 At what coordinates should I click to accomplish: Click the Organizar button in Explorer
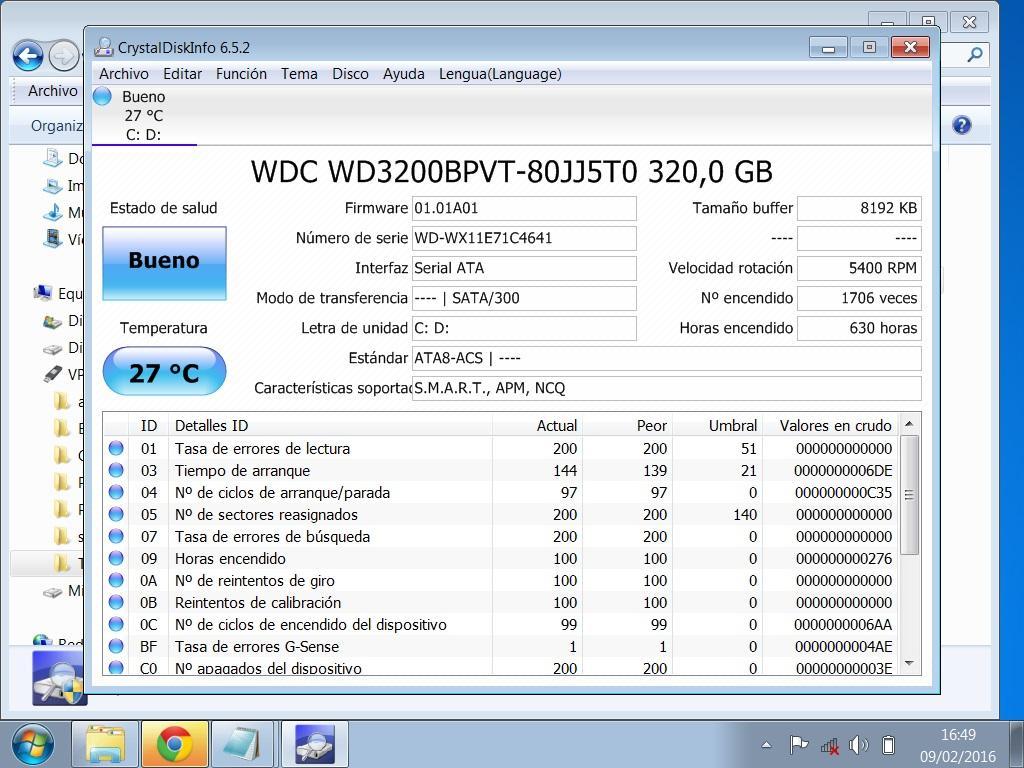(x=56, y=125)
